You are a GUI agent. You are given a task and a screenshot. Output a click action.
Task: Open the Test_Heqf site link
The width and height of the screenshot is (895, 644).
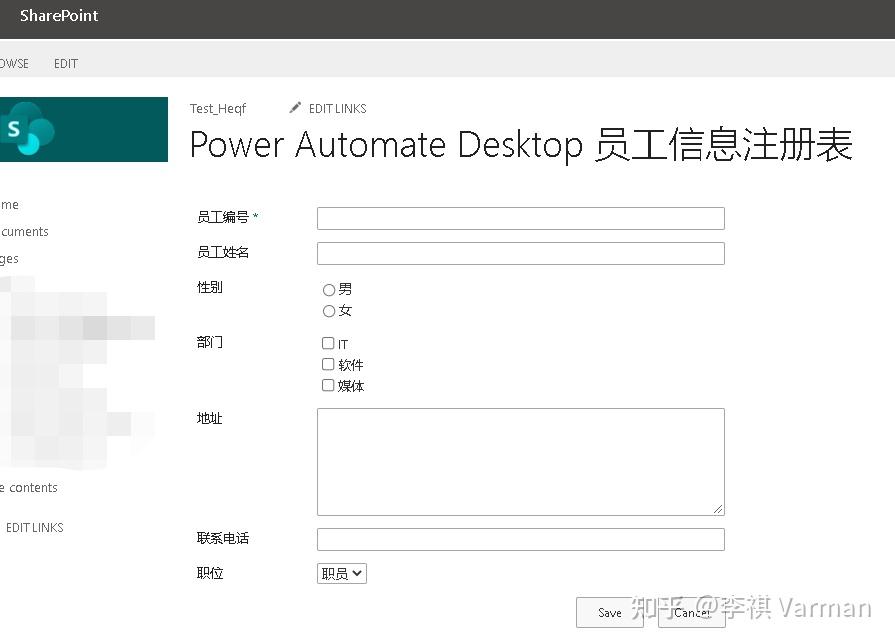tap(218, 108)
